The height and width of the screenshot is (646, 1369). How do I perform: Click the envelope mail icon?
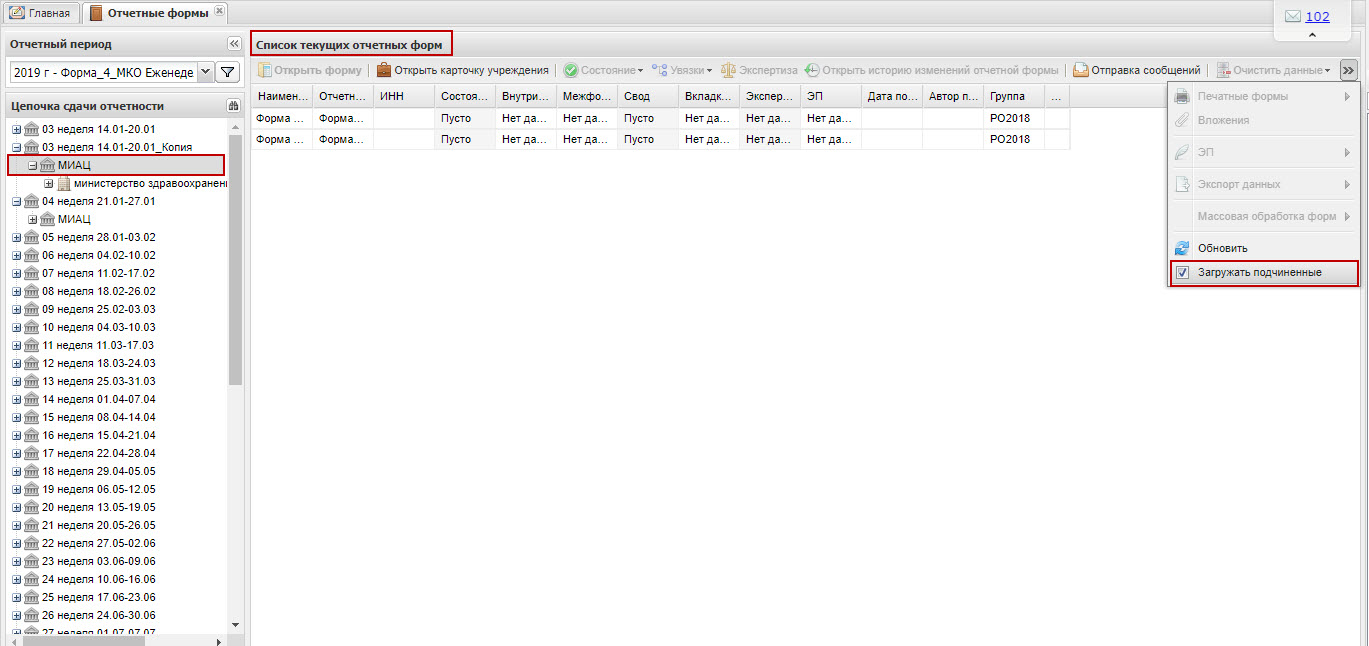click(x=1293, y=16)
